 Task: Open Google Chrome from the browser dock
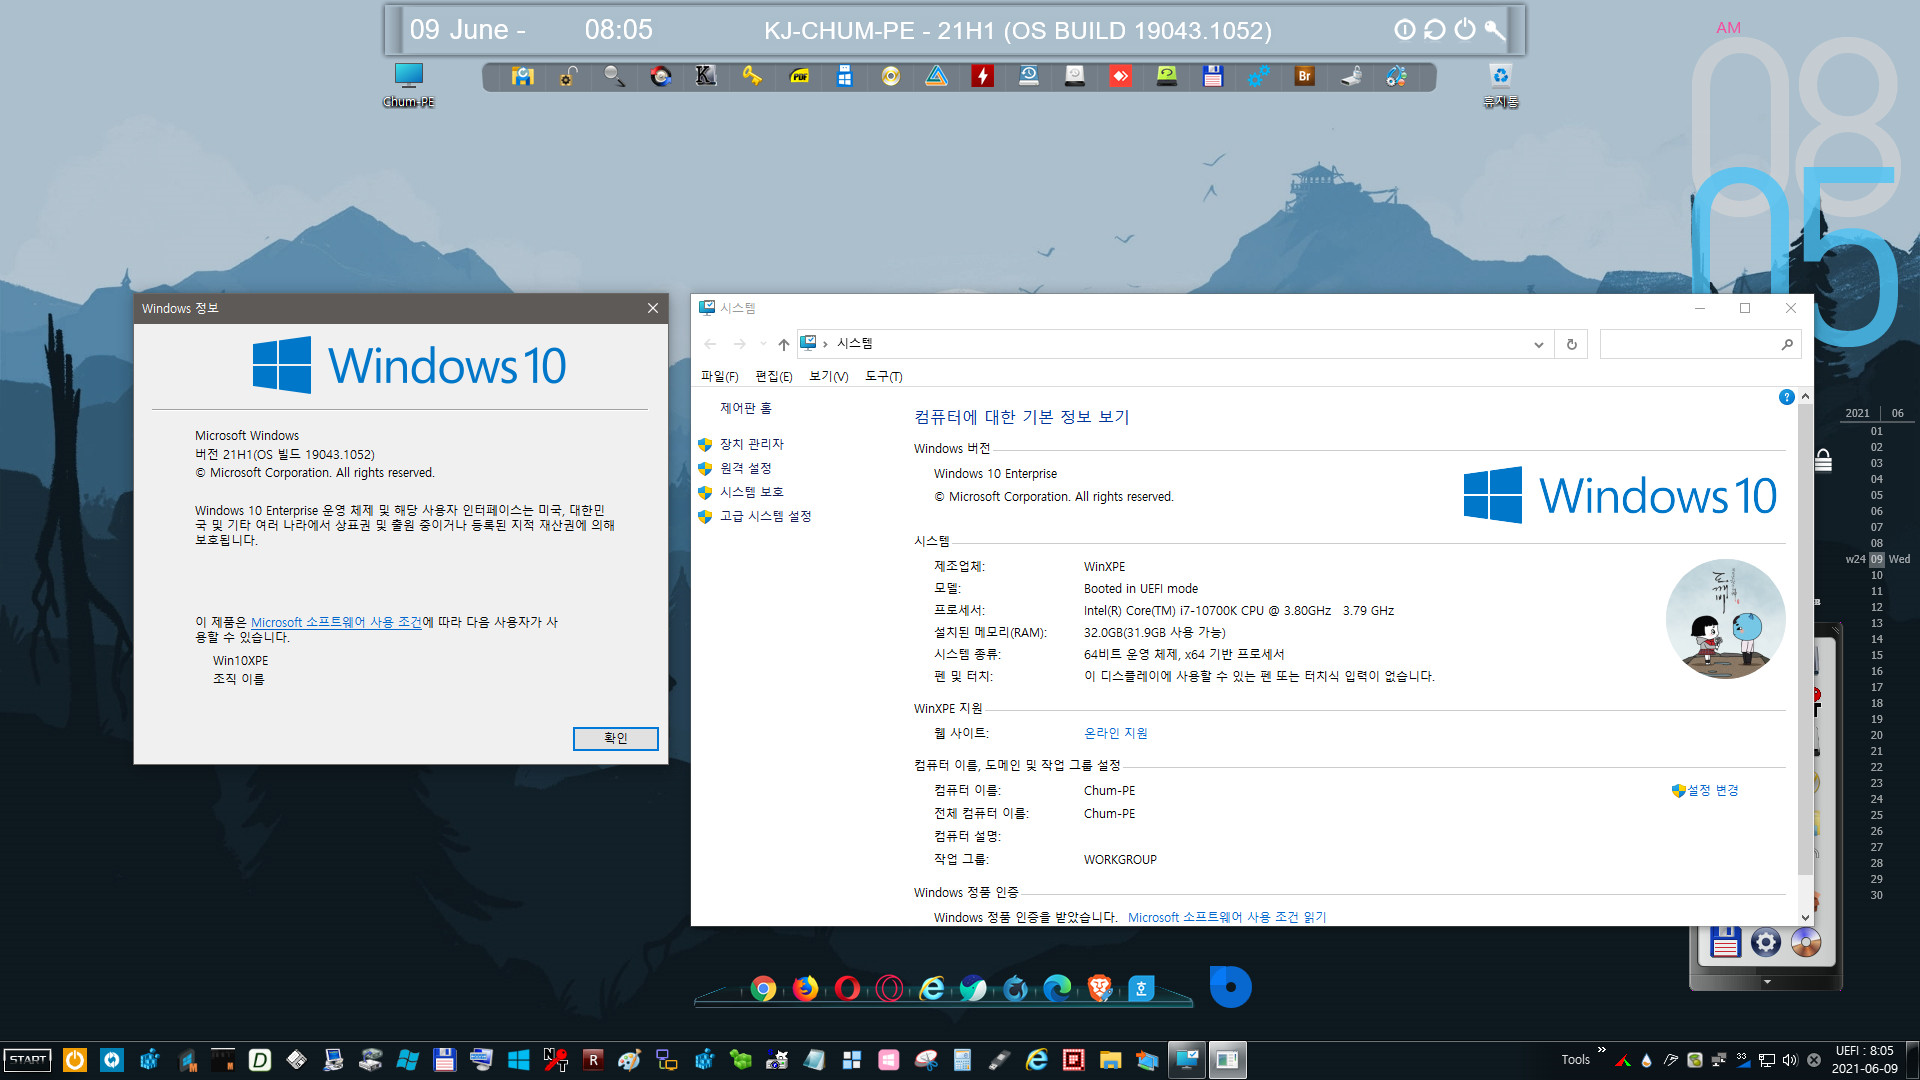763,989
